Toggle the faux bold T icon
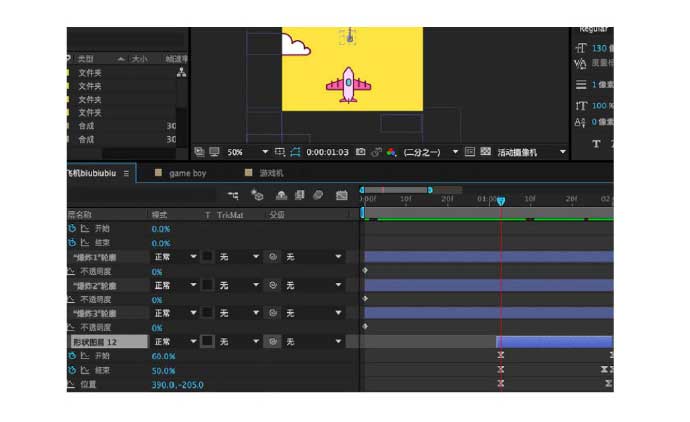 [x=596, y=144]
